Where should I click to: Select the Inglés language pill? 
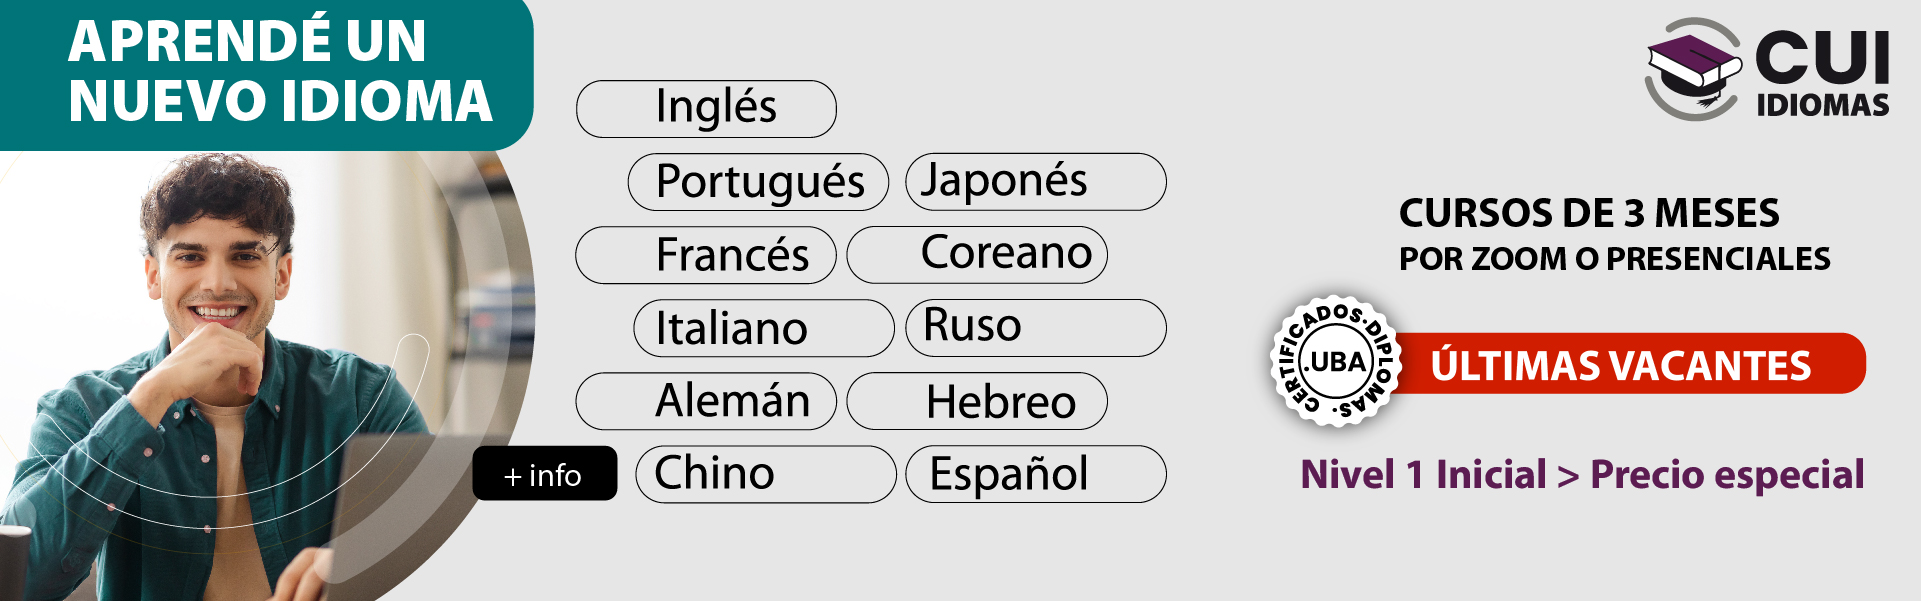pyautogui.click(x=706, y=109)
